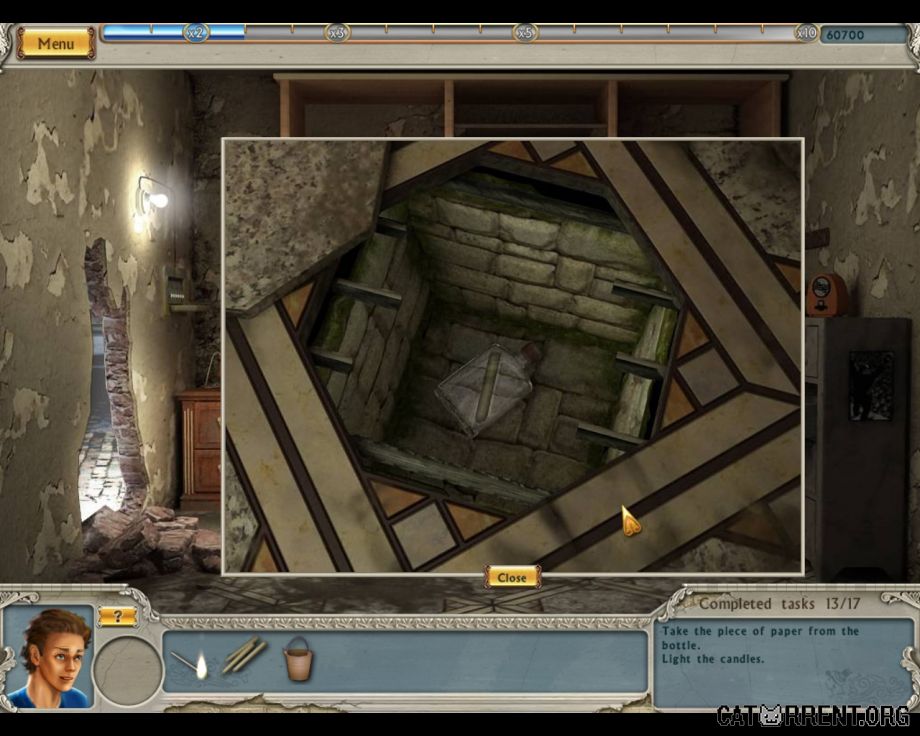This screenshot has width=920, height=736.
Task: Click the wall panel under the lamp
Action: tap(177, 291)
